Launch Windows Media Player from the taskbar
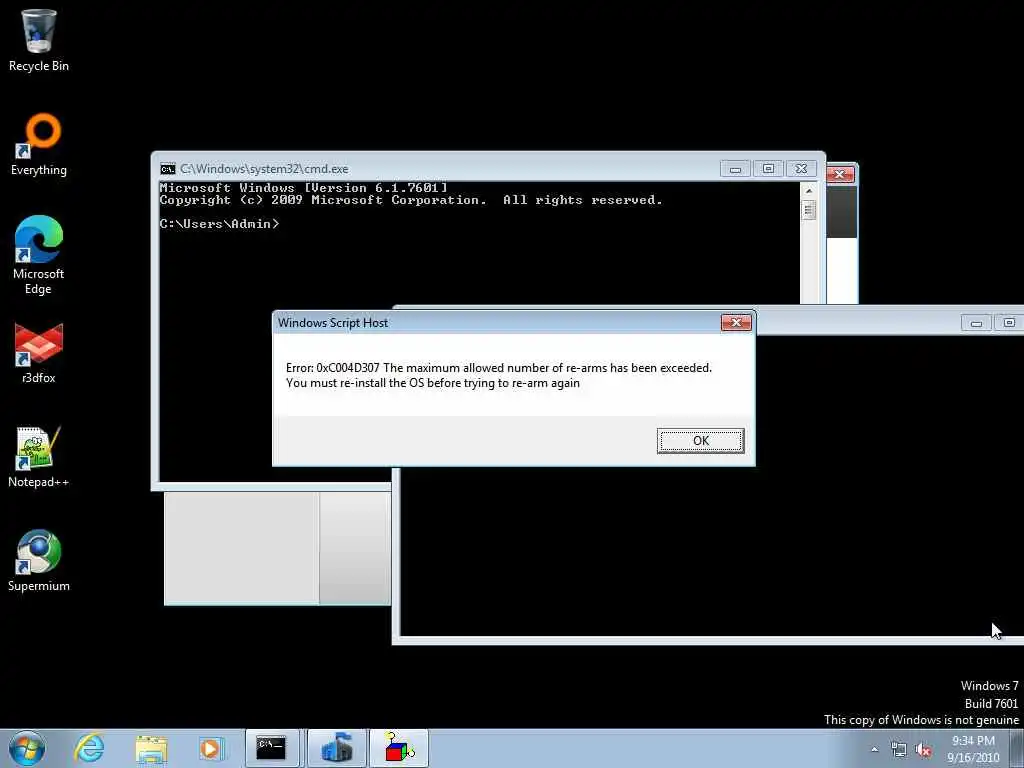This screenshot has width=1024, height=768. point(211,748)
